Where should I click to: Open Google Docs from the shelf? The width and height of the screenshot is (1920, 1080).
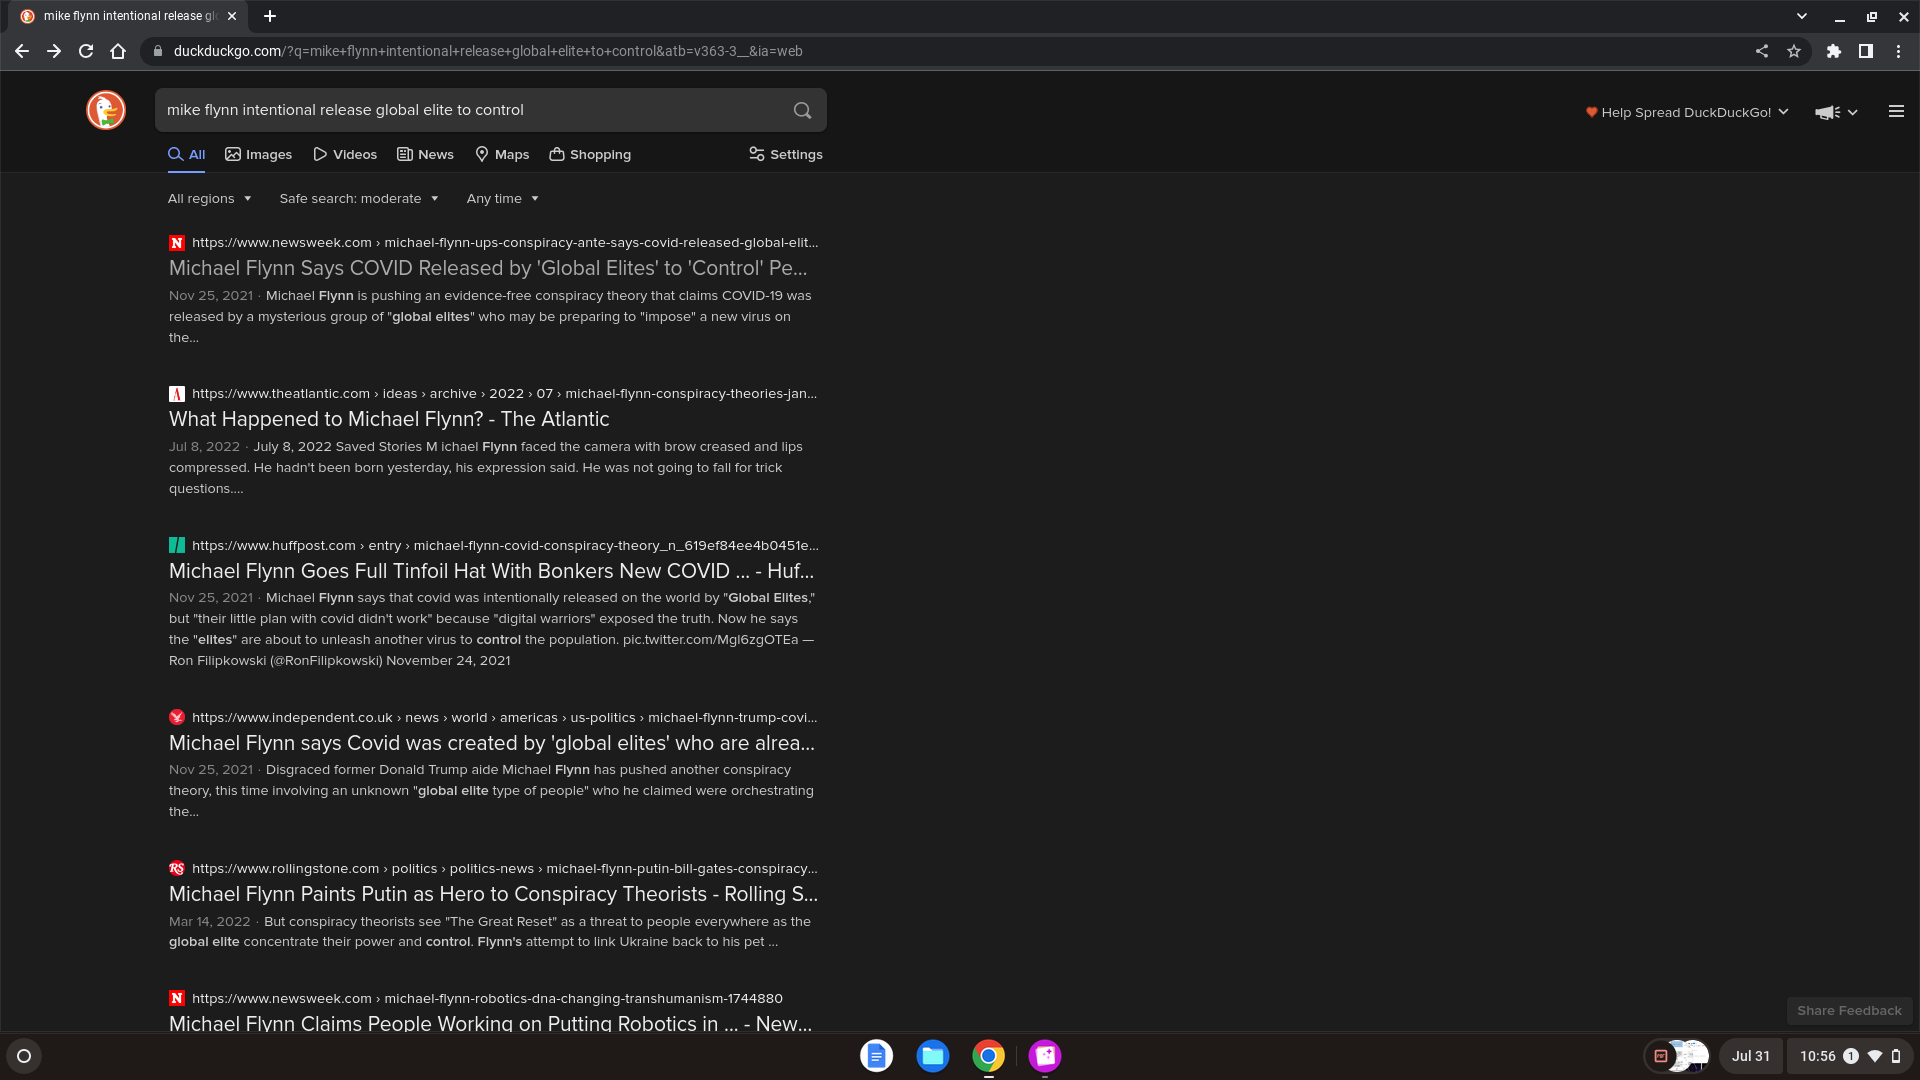[876, 1056]
